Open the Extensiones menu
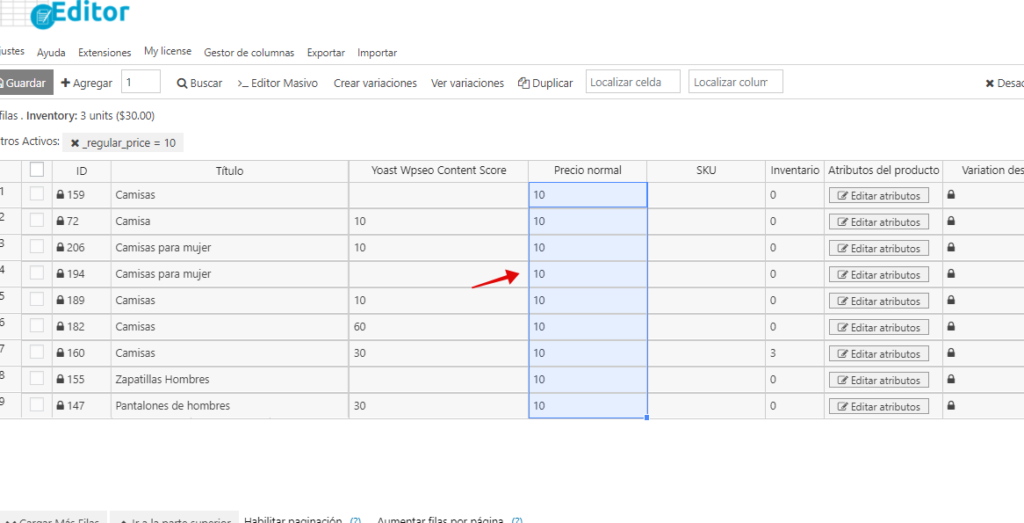 (104, 53)
